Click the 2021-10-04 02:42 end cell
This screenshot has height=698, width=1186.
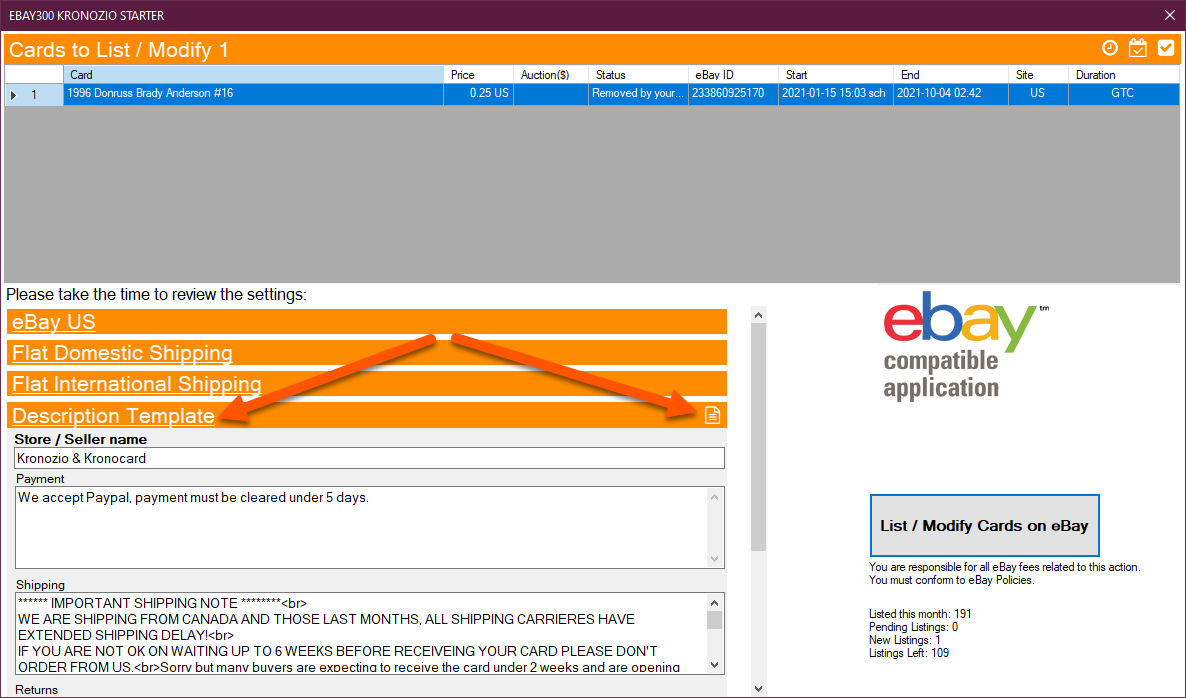coord(951,94)
